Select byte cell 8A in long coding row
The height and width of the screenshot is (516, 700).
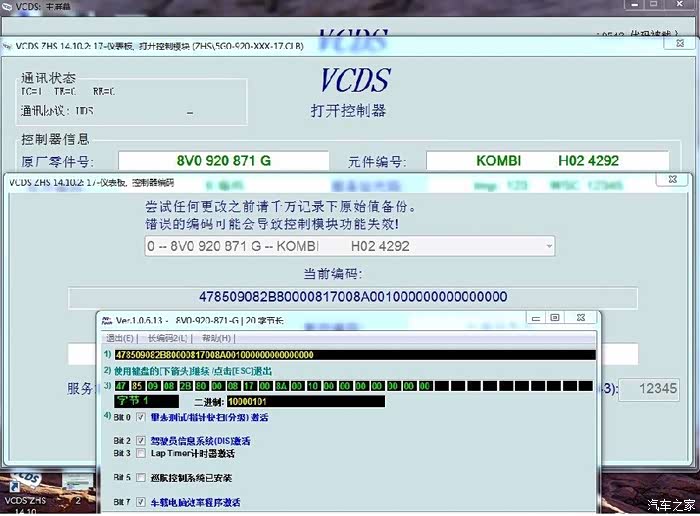281,386
